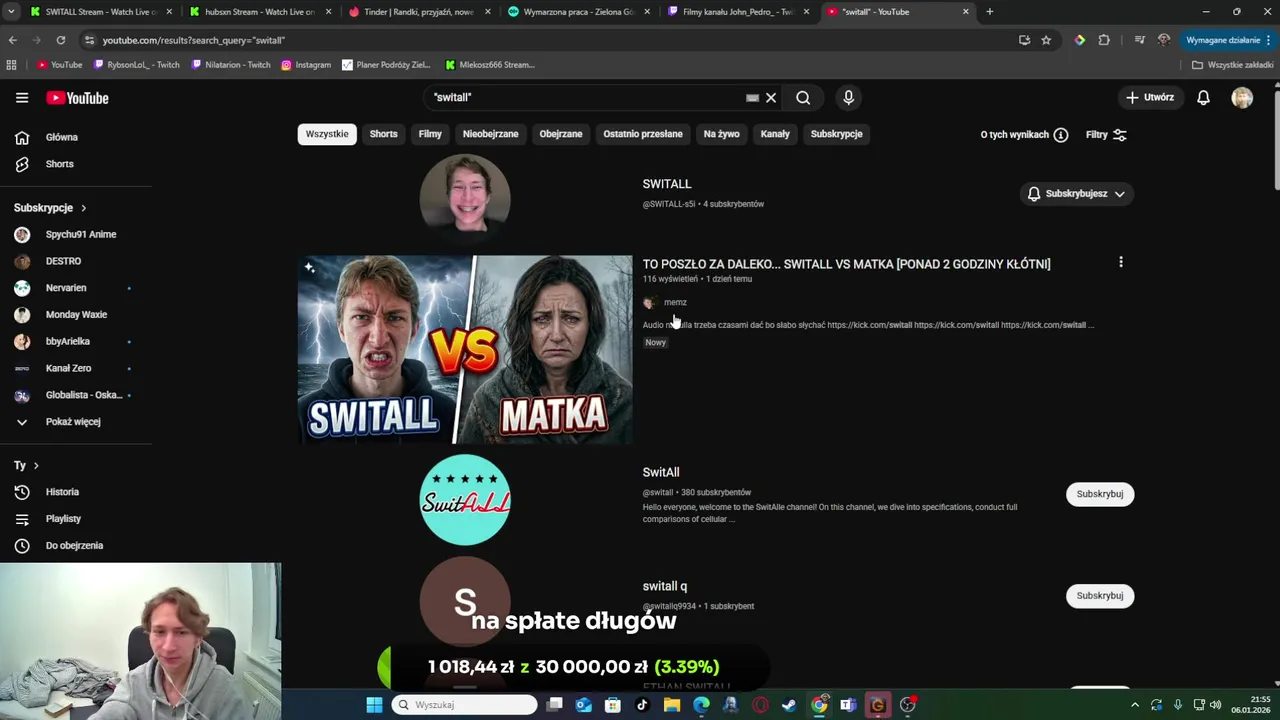Screen dimensions: 1280x720
Task: Open Microsoft Teams from the taskbar
Action: pos(848,705)
